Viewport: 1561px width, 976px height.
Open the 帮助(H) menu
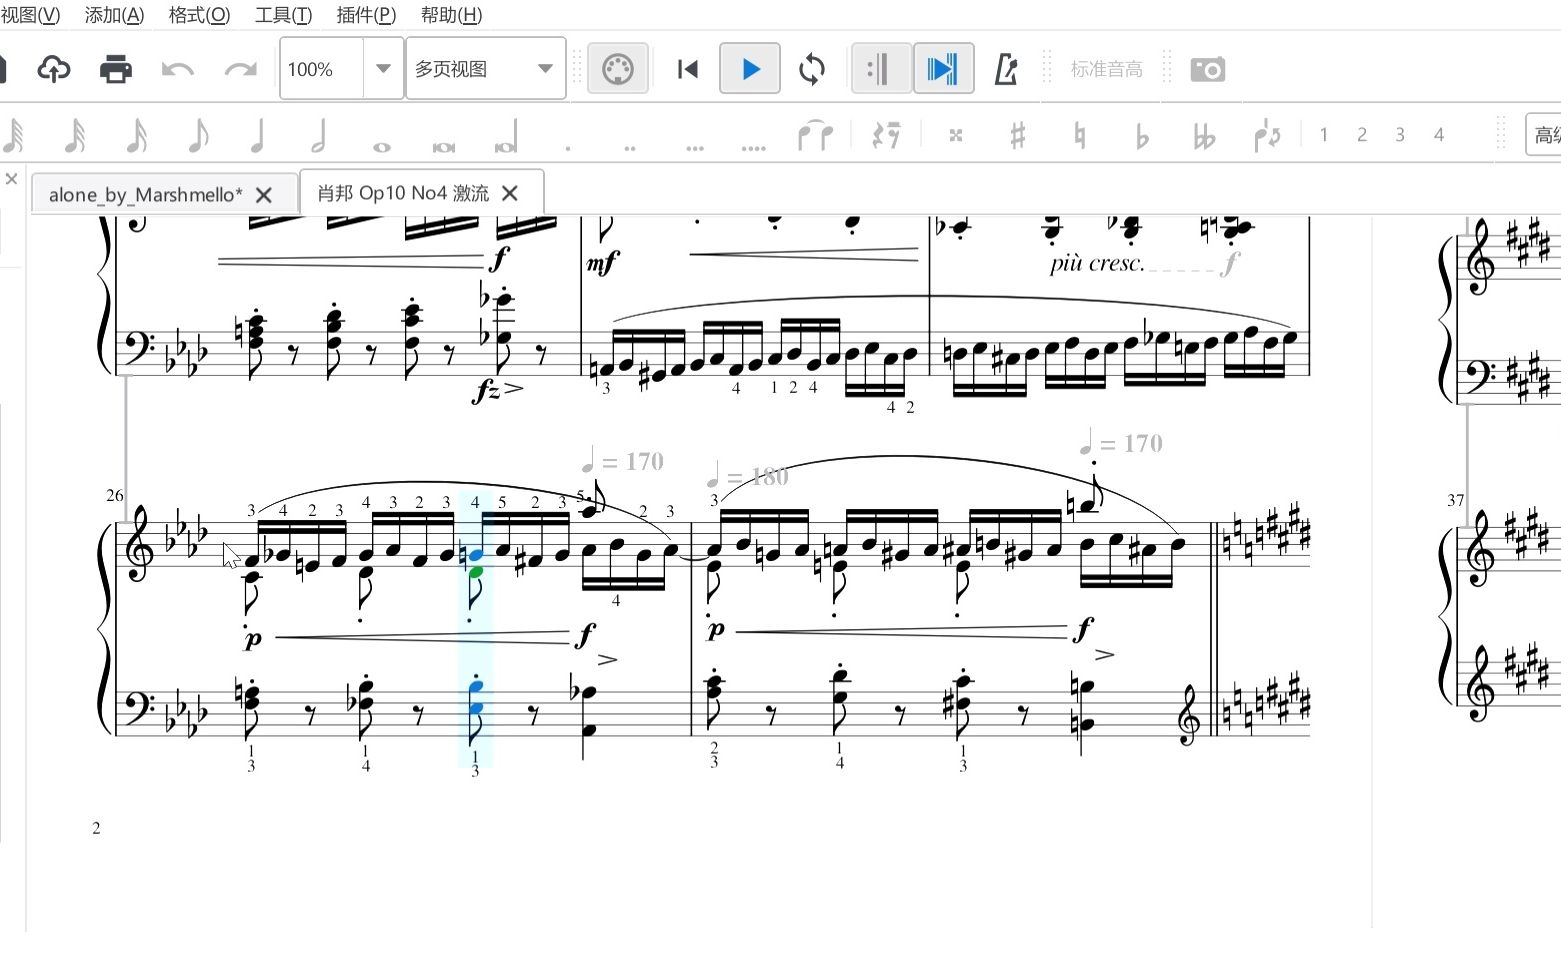451,15
